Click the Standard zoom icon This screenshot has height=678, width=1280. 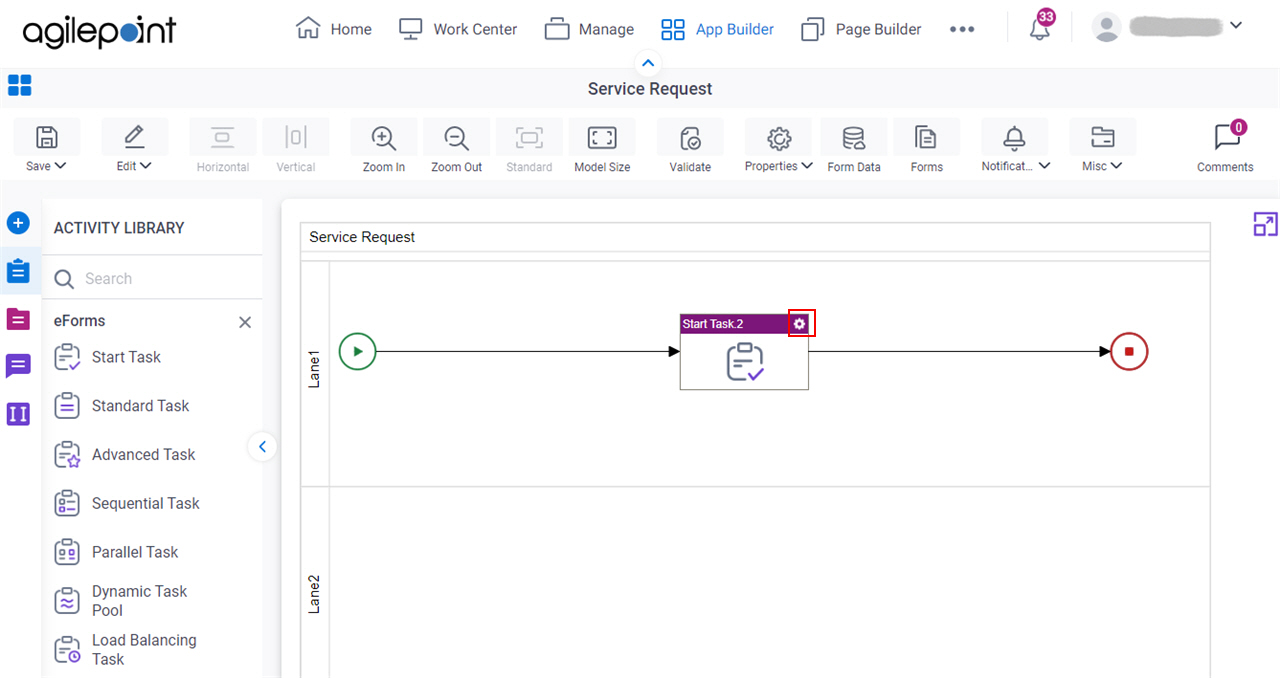(x=529, y=137)
